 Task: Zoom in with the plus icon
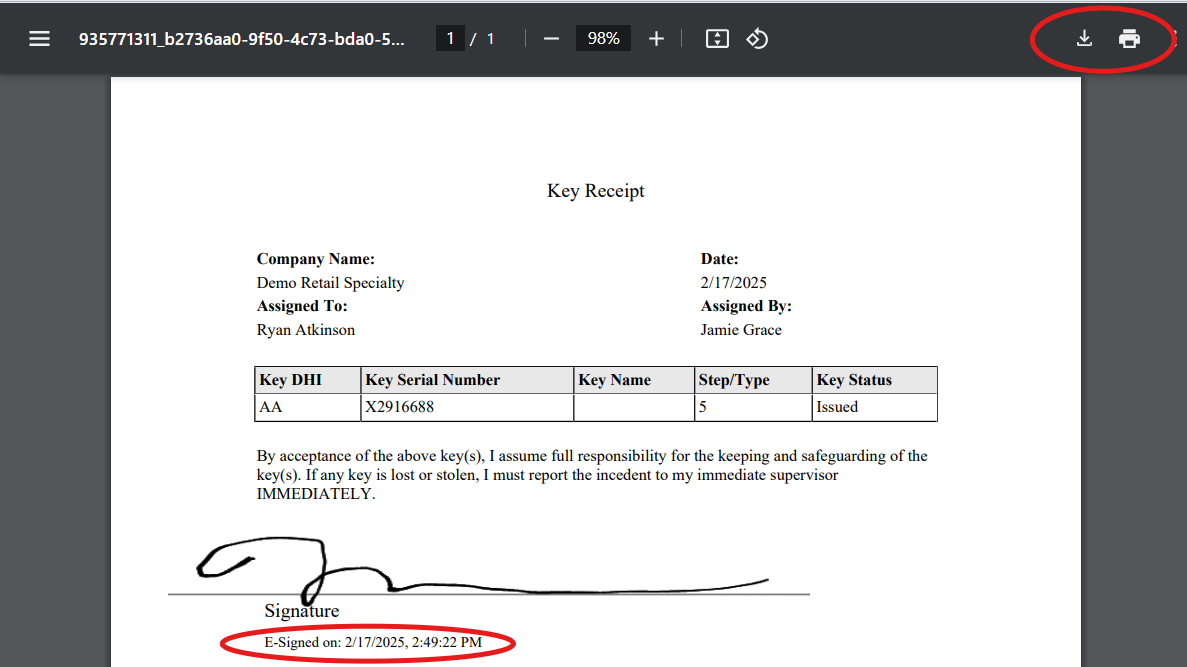(656, 39)
